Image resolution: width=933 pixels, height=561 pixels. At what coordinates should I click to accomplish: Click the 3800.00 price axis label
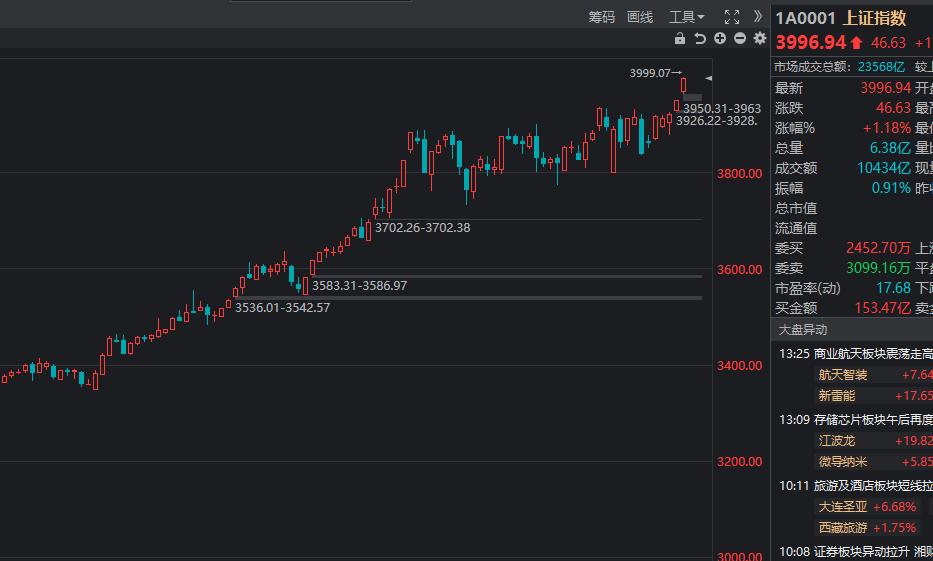[739, 174]
